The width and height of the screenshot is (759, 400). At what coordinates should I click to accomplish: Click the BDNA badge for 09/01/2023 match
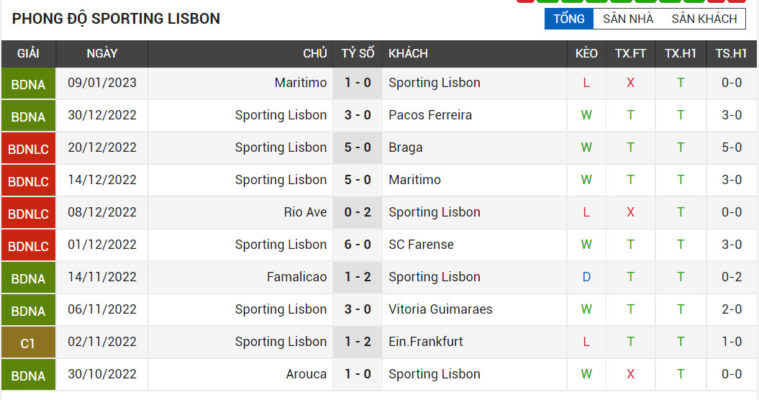tap(28, 84)
